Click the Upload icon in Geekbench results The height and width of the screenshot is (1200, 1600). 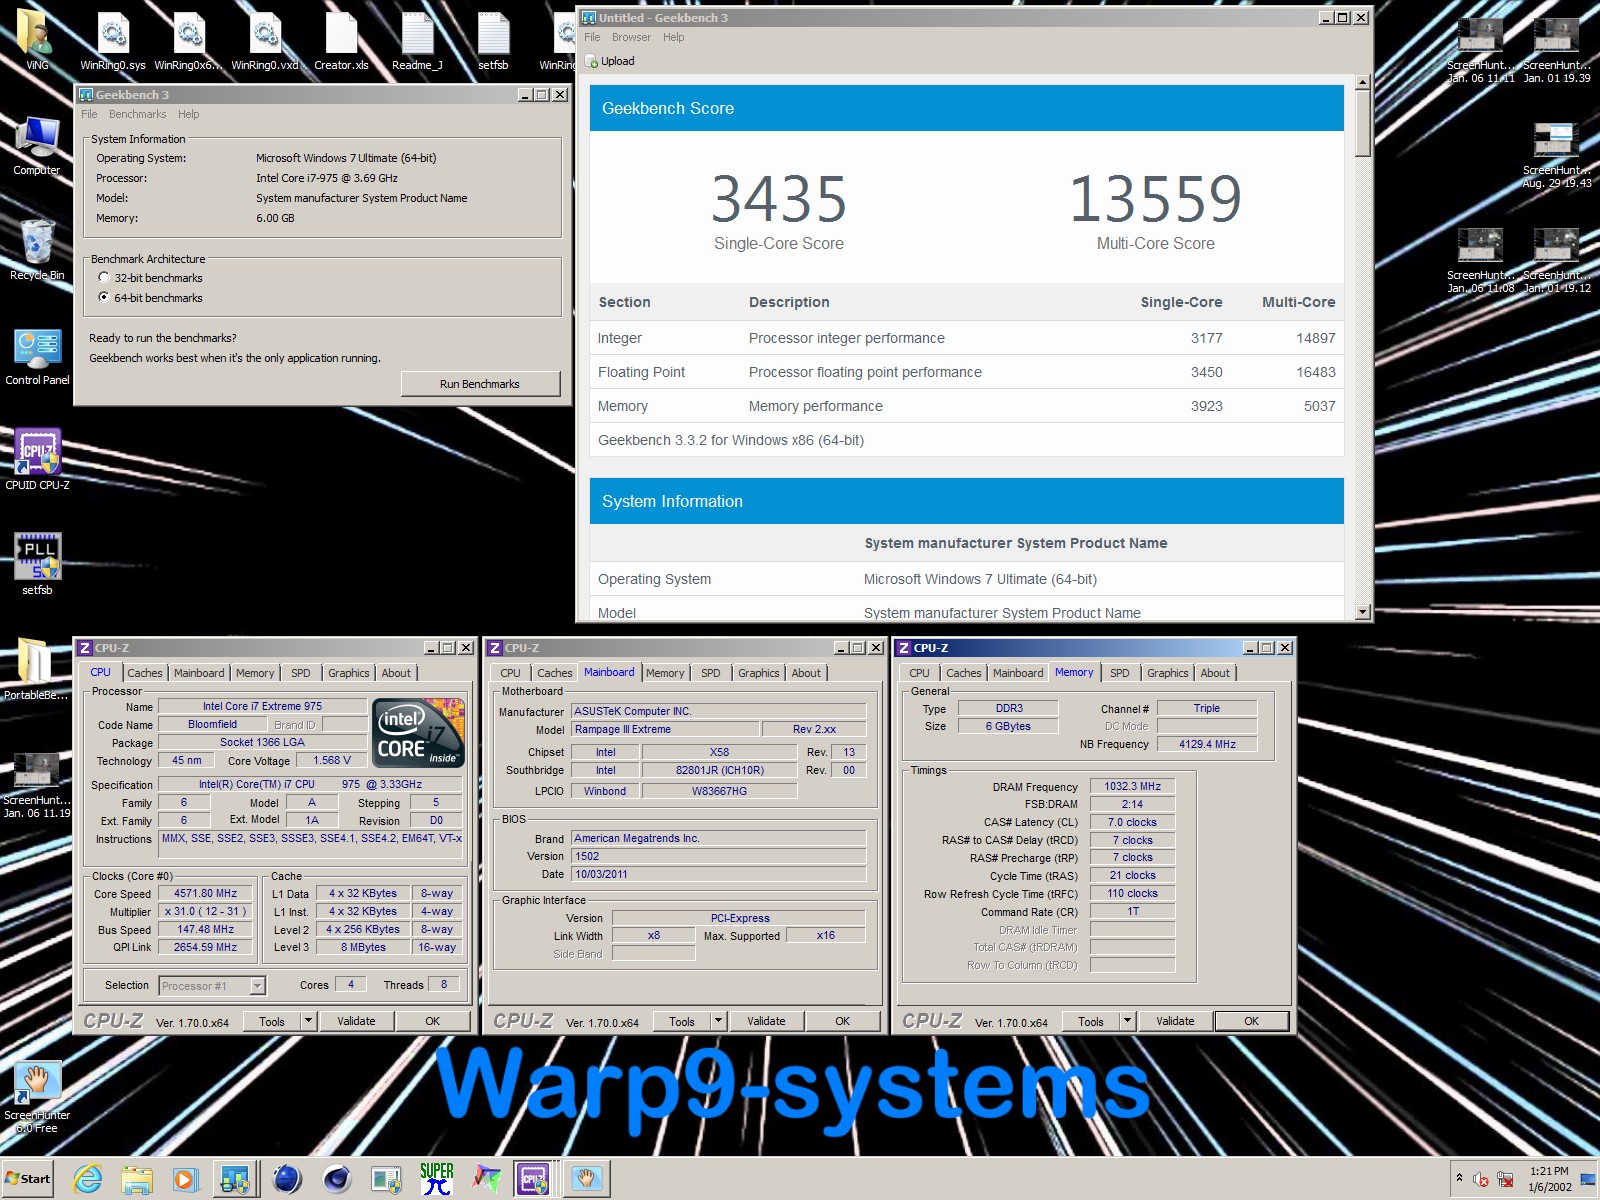pos(592,61)
